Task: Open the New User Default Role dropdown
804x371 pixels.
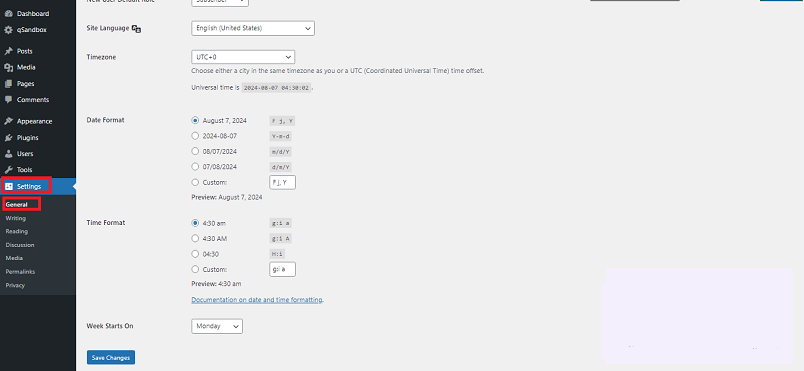Action: pyautogui.click(x=220, y=3)
